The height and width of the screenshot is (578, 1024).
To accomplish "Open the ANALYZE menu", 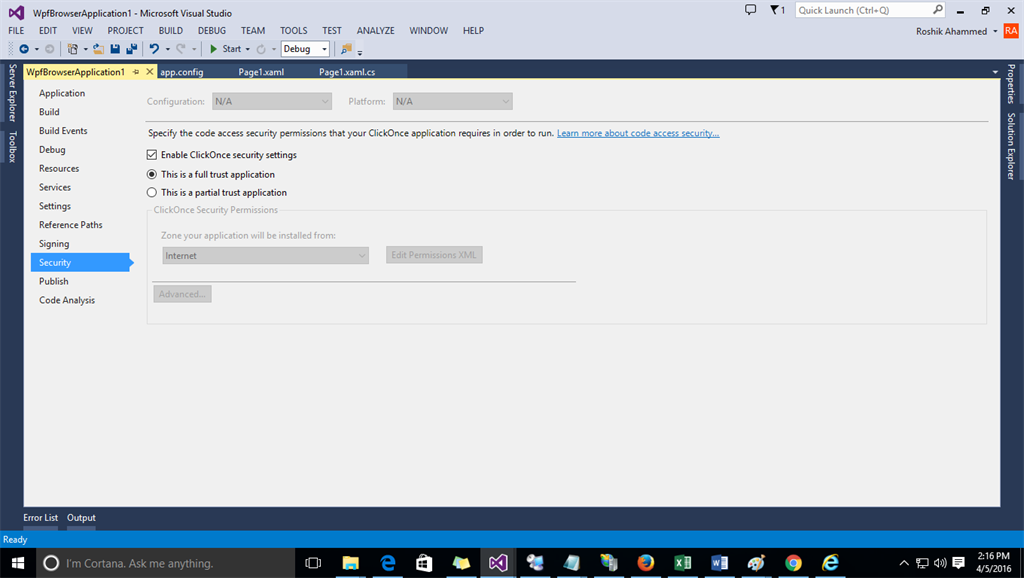I will (x=376, y=31).
